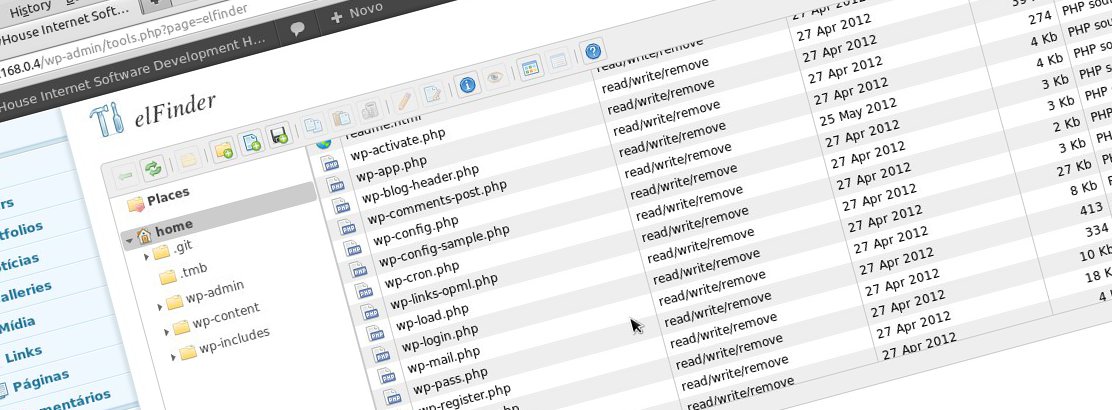Click the Edit file icon
The image size is (1112, 410).
(432, 94)
